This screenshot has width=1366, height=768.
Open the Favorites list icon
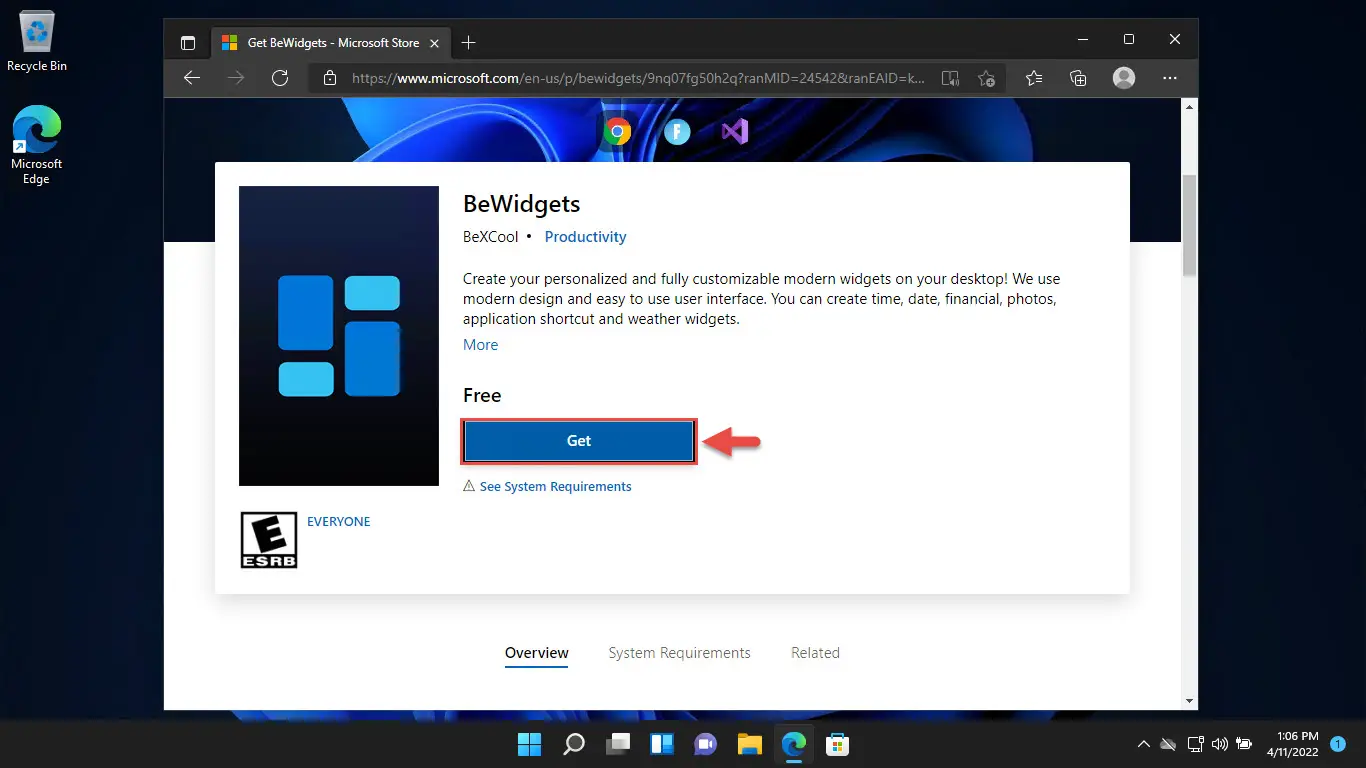click(1034, 78)
